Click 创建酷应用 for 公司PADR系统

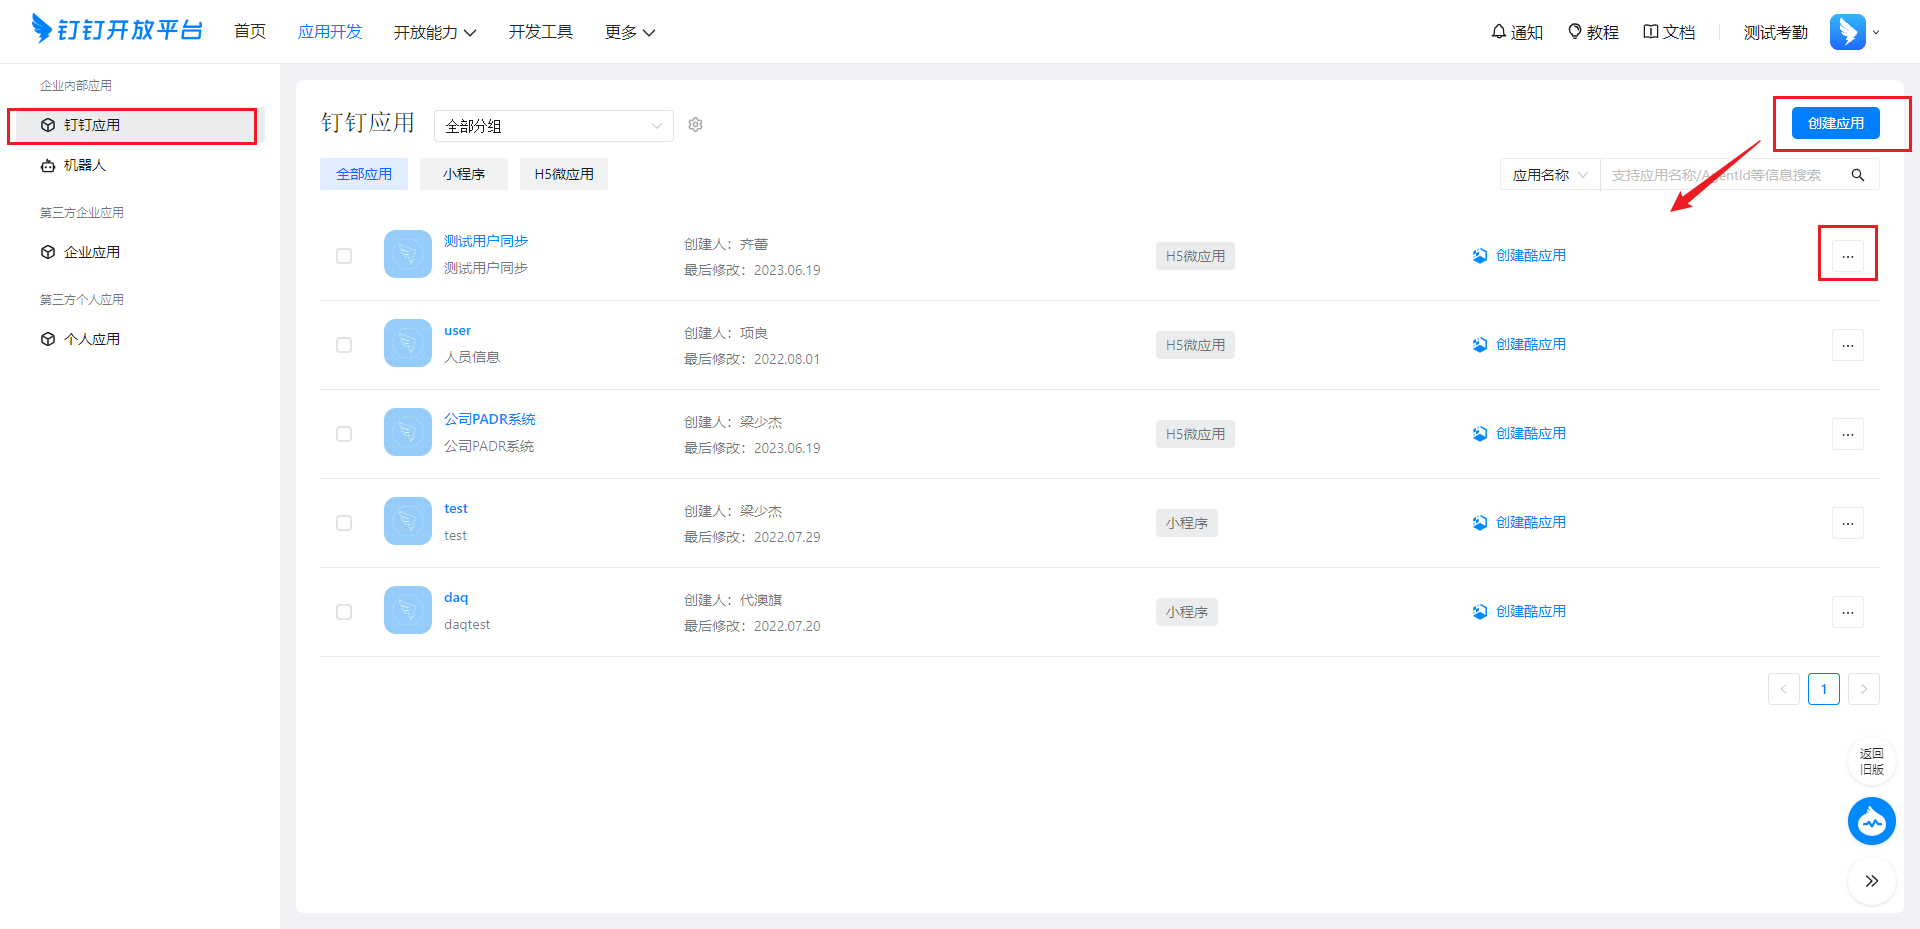(x=1519, y=433)
